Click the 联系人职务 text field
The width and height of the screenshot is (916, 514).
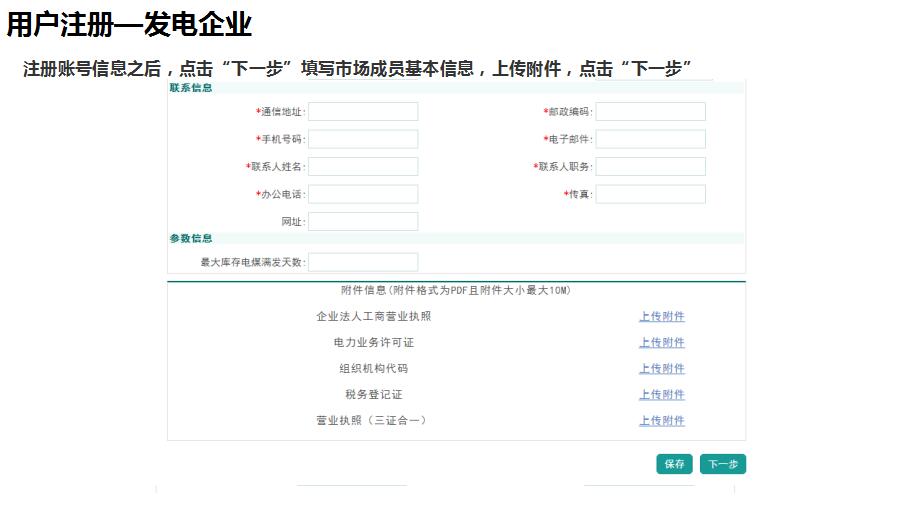click(650, 167)
